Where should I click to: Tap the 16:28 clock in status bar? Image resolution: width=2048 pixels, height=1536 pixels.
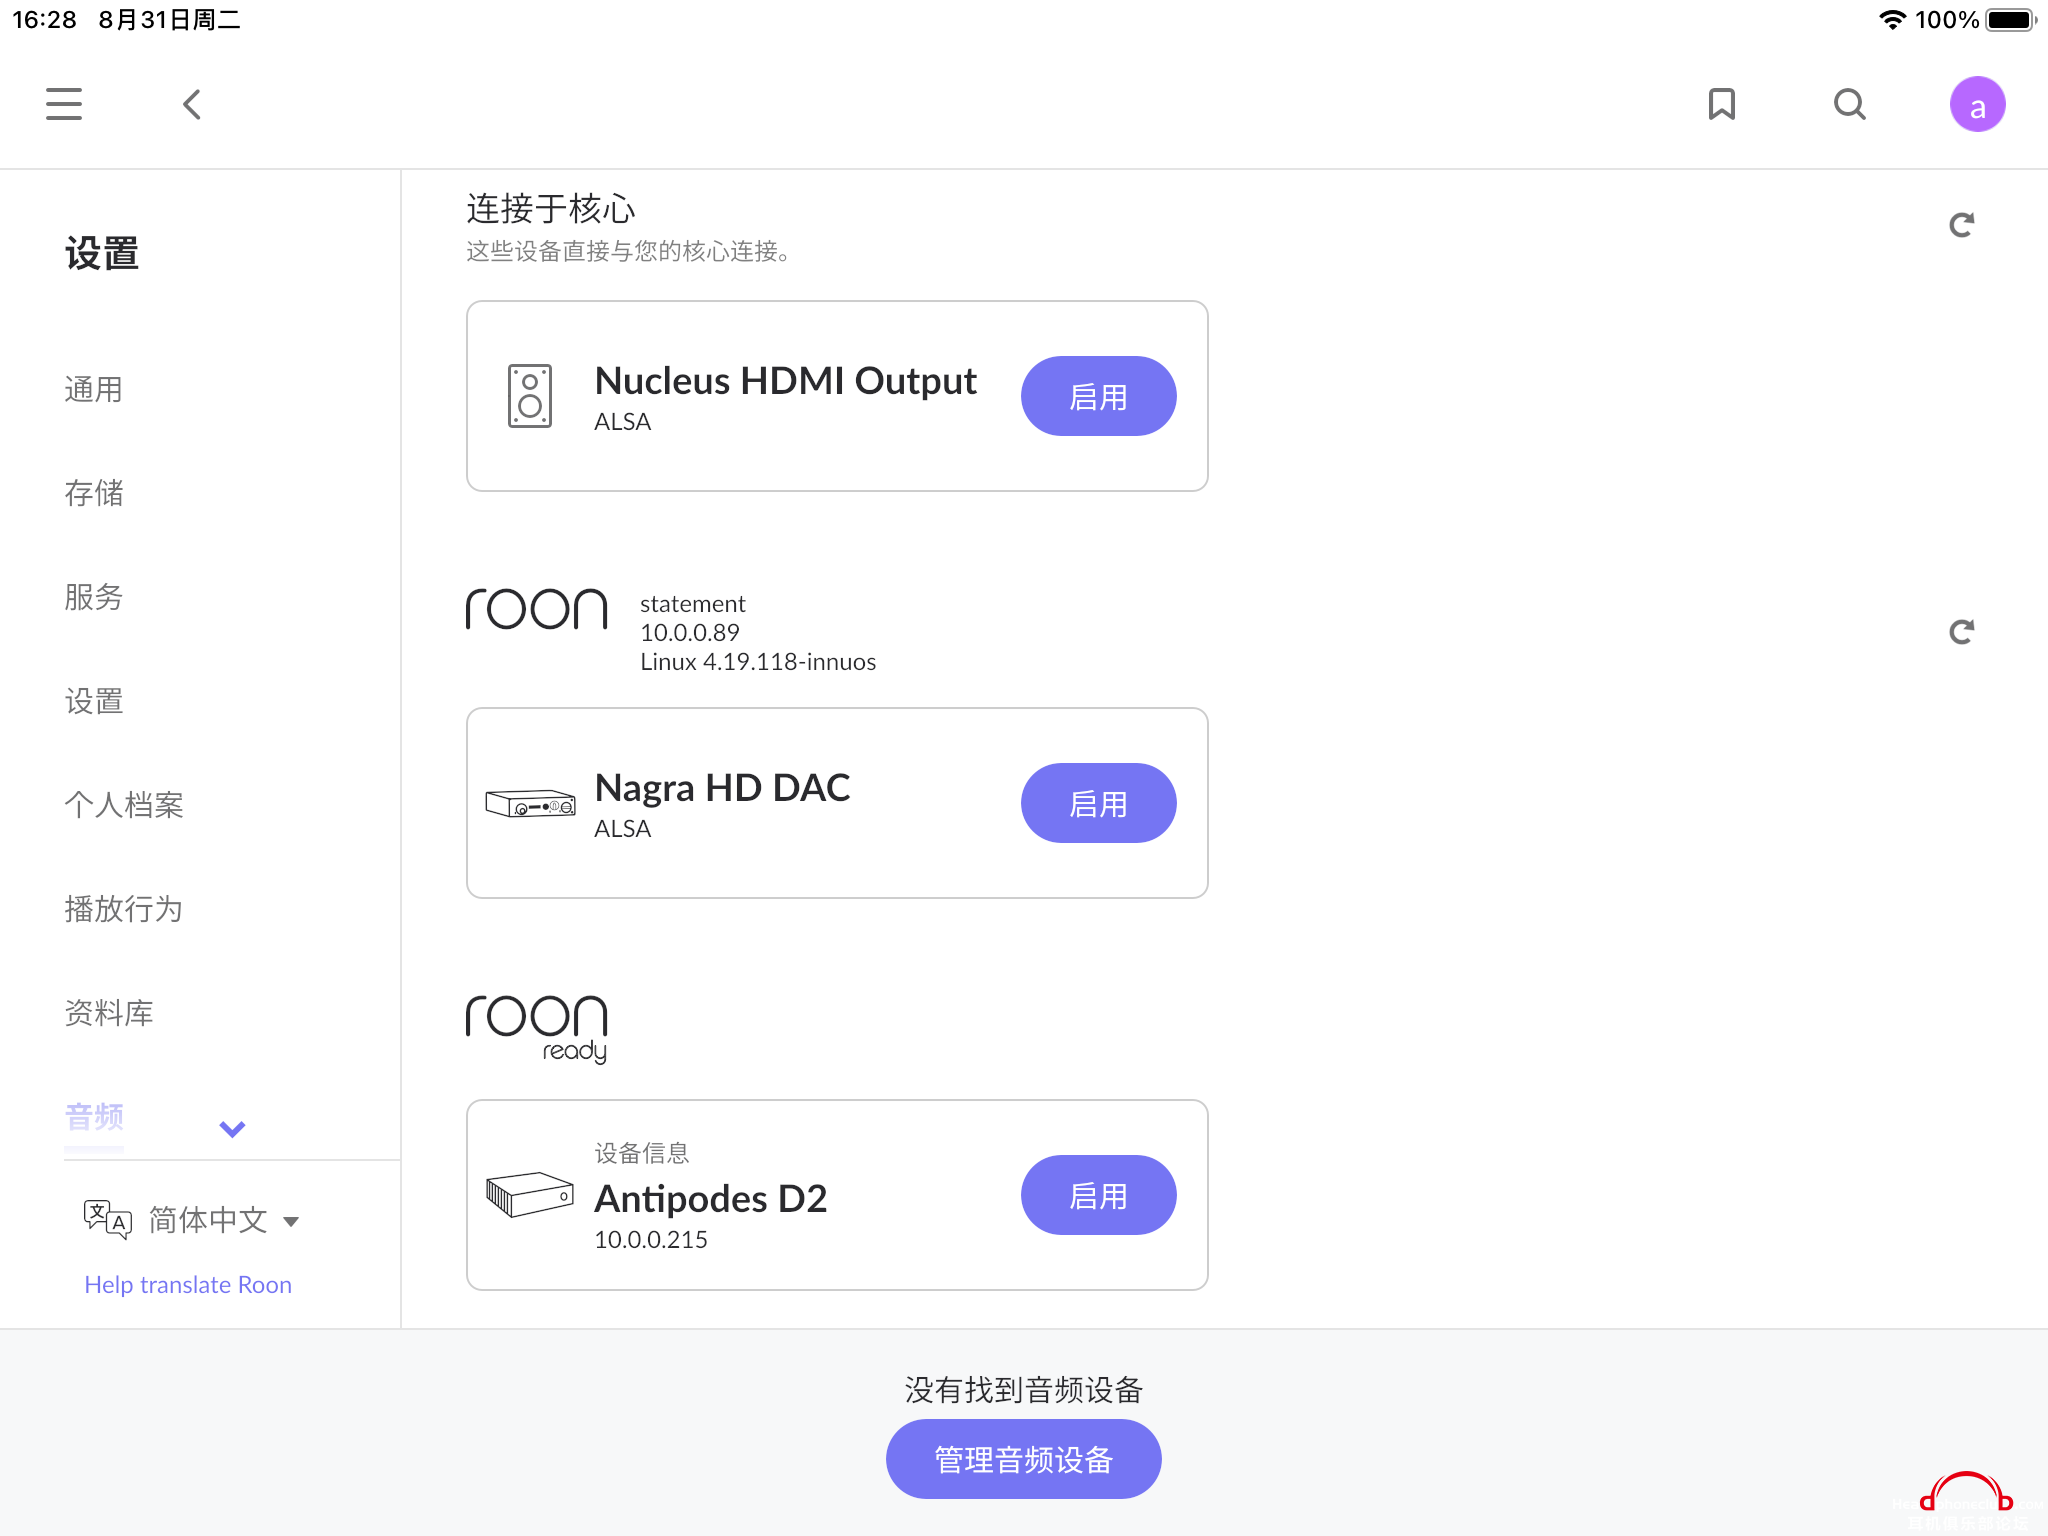[44, 20]
